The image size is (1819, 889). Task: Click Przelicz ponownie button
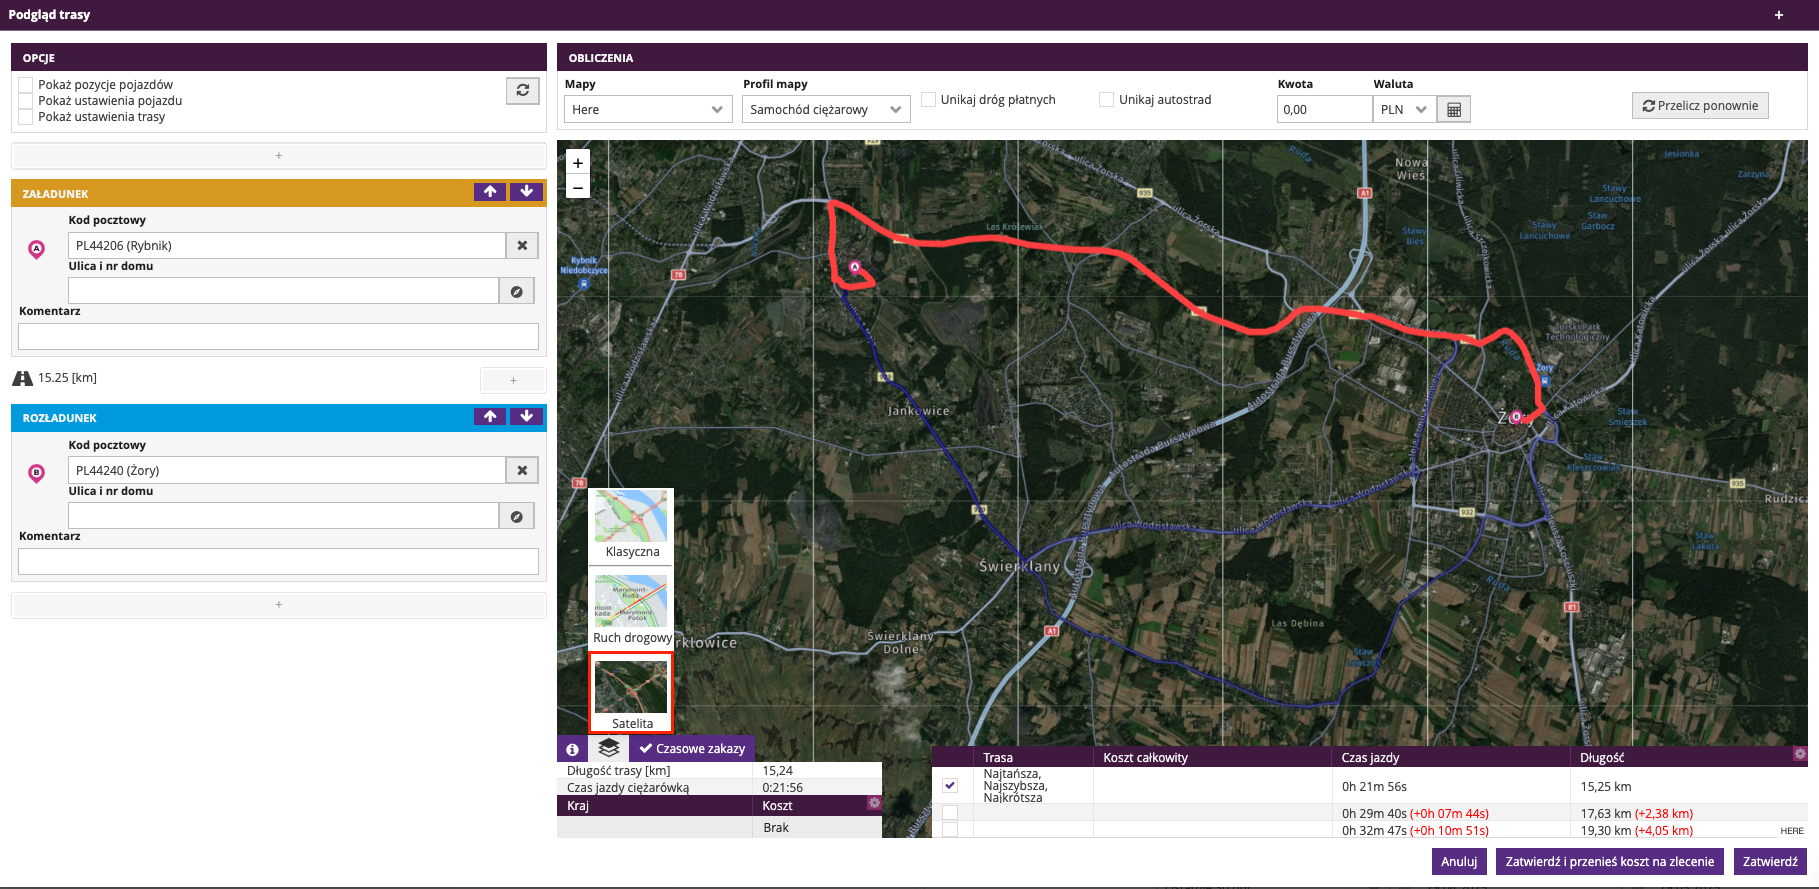pyautogui.click(x=1700, y=106)
